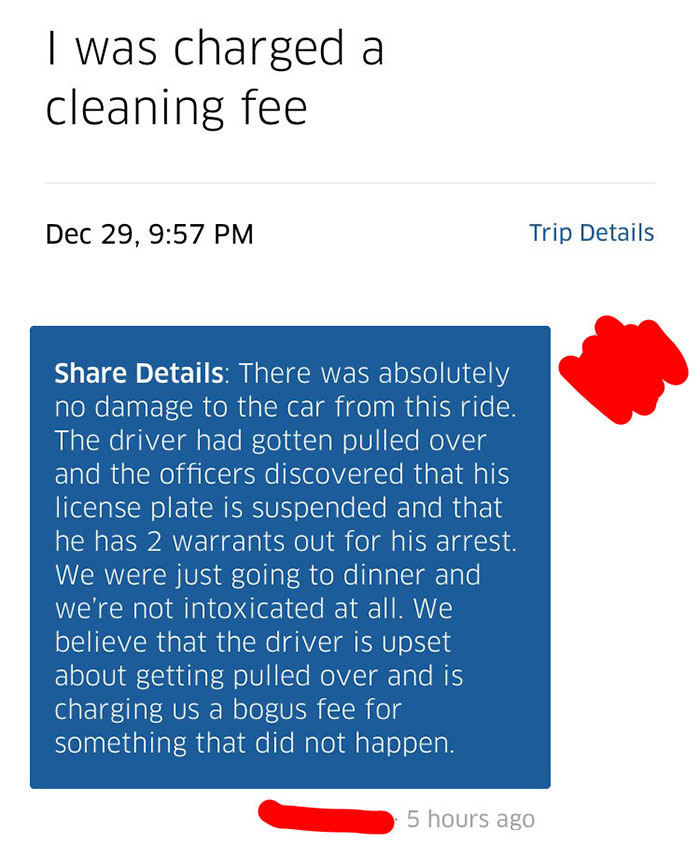Viewport: 700px width, 858px height.
Task: Open the Trip Details link
Action: click(591, 233)
